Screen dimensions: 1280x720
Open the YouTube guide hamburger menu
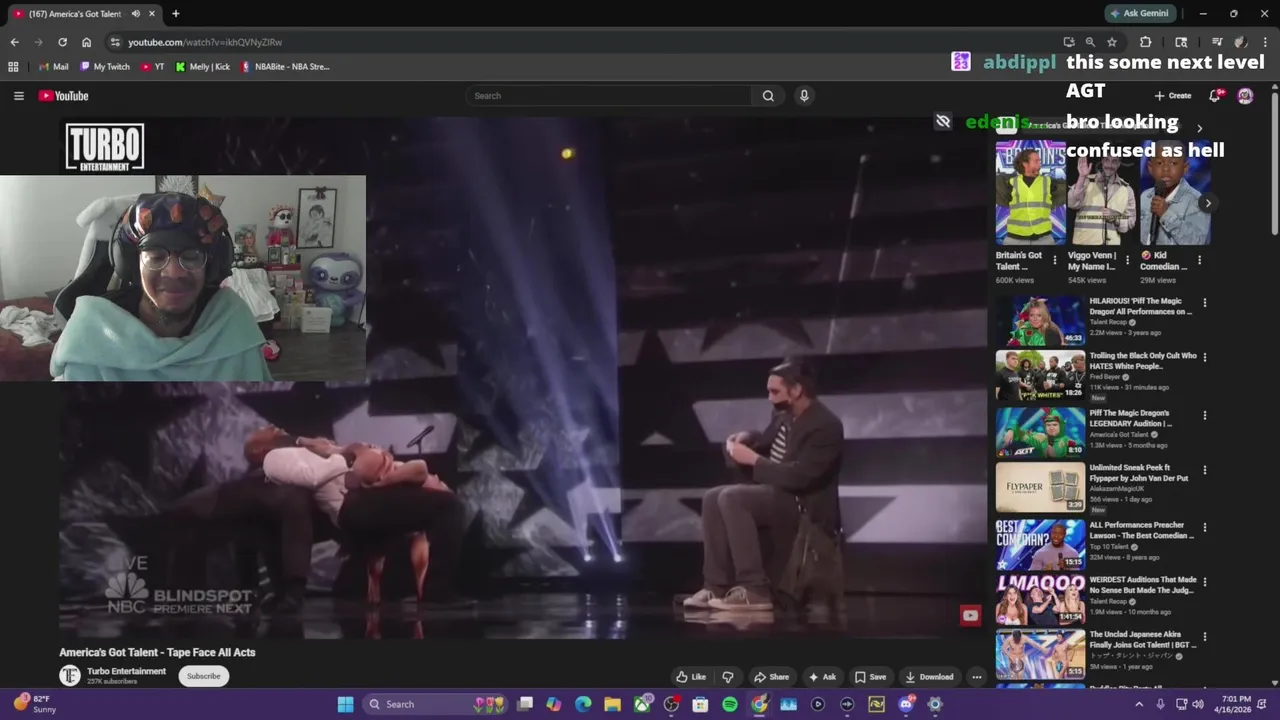coord(18,96)
